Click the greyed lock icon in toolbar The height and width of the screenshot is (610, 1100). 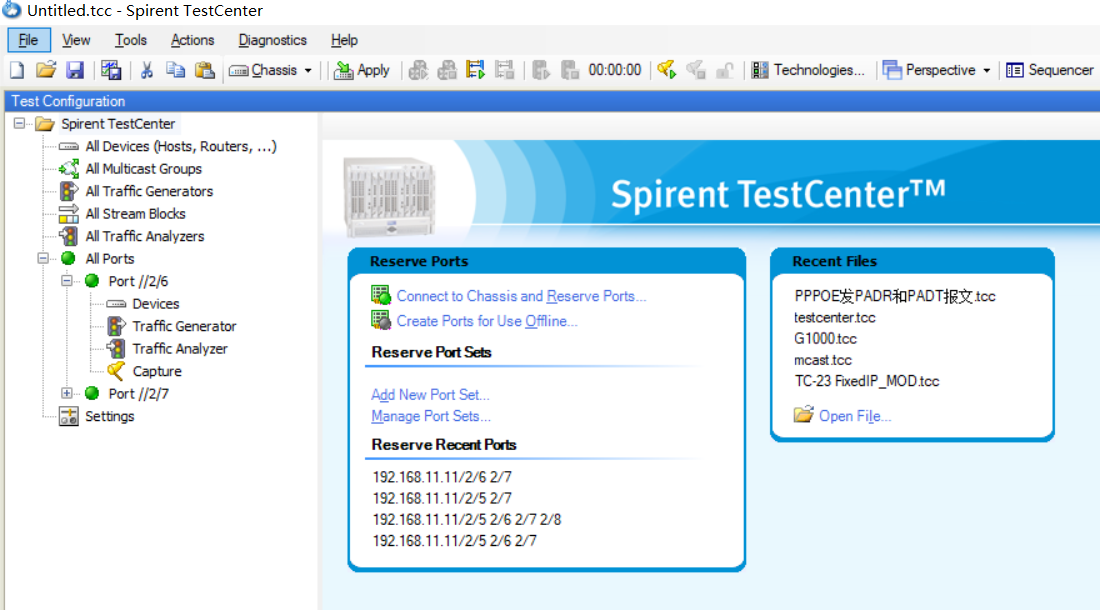click(x=724, y=70)
